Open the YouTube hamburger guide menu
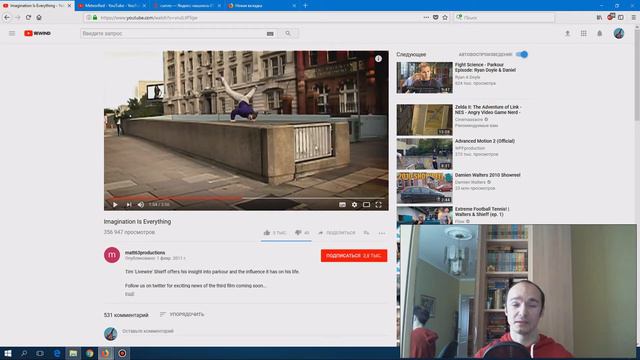The width and height of the screenshot is (640, 360). click(x=12, y=33)
